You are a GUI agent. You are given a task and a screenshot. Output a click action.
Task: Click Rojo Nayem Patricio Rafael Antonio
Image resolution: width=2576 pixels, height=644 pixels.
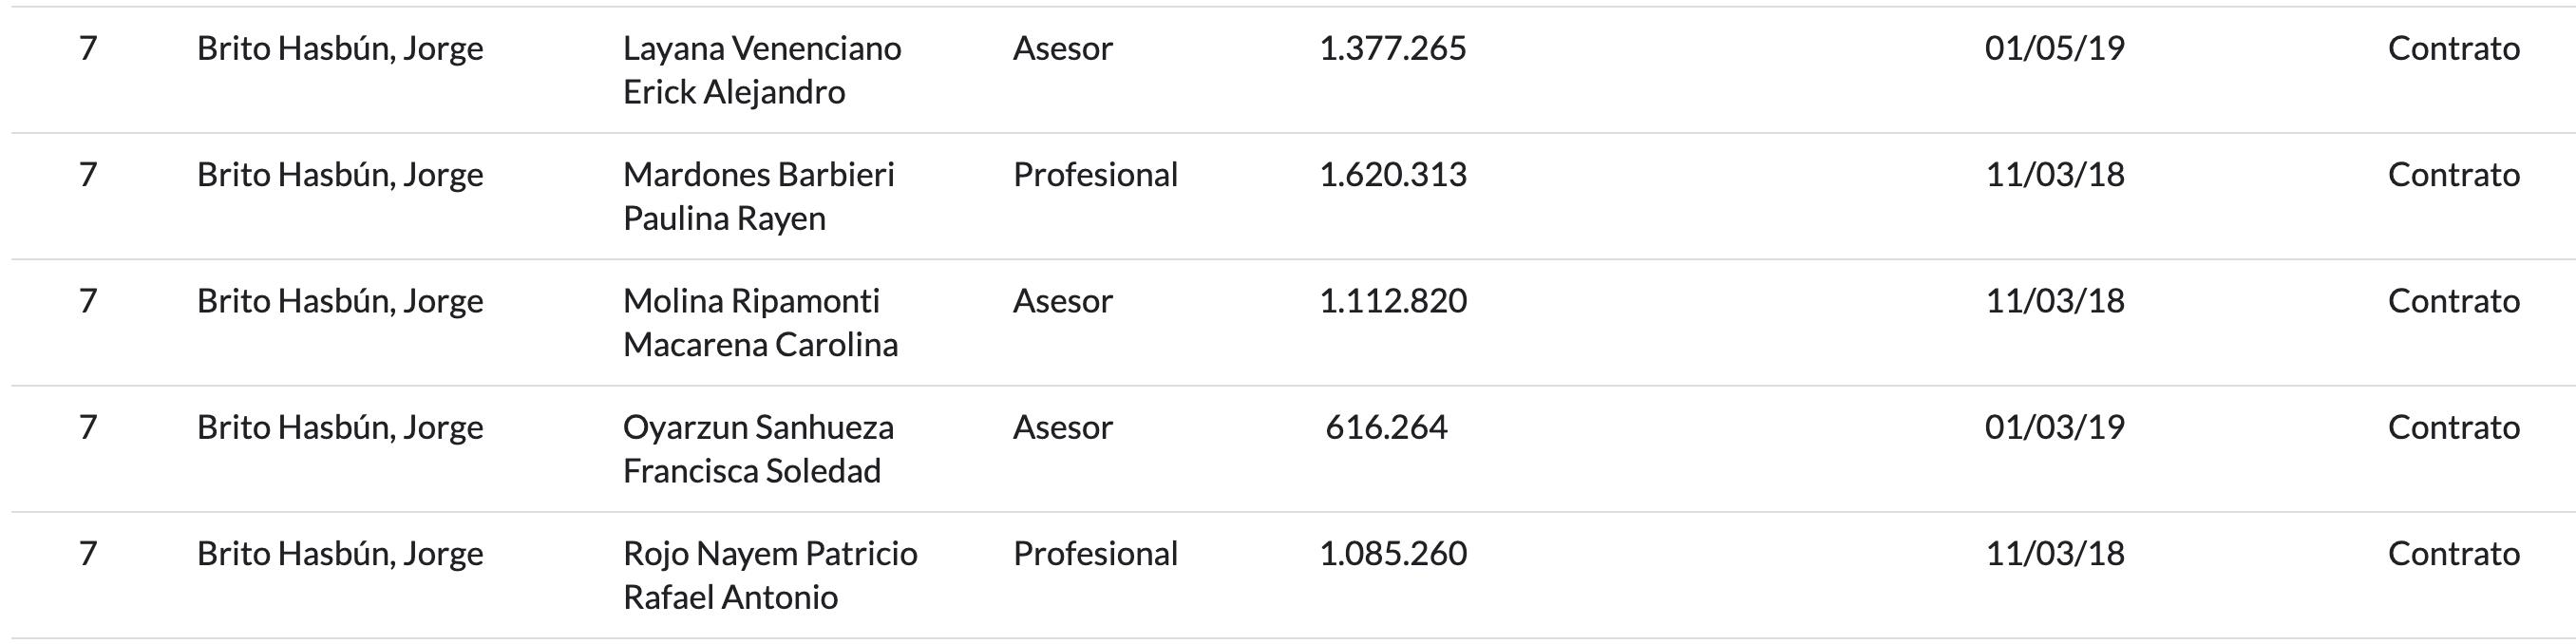[x=770, y=575]
